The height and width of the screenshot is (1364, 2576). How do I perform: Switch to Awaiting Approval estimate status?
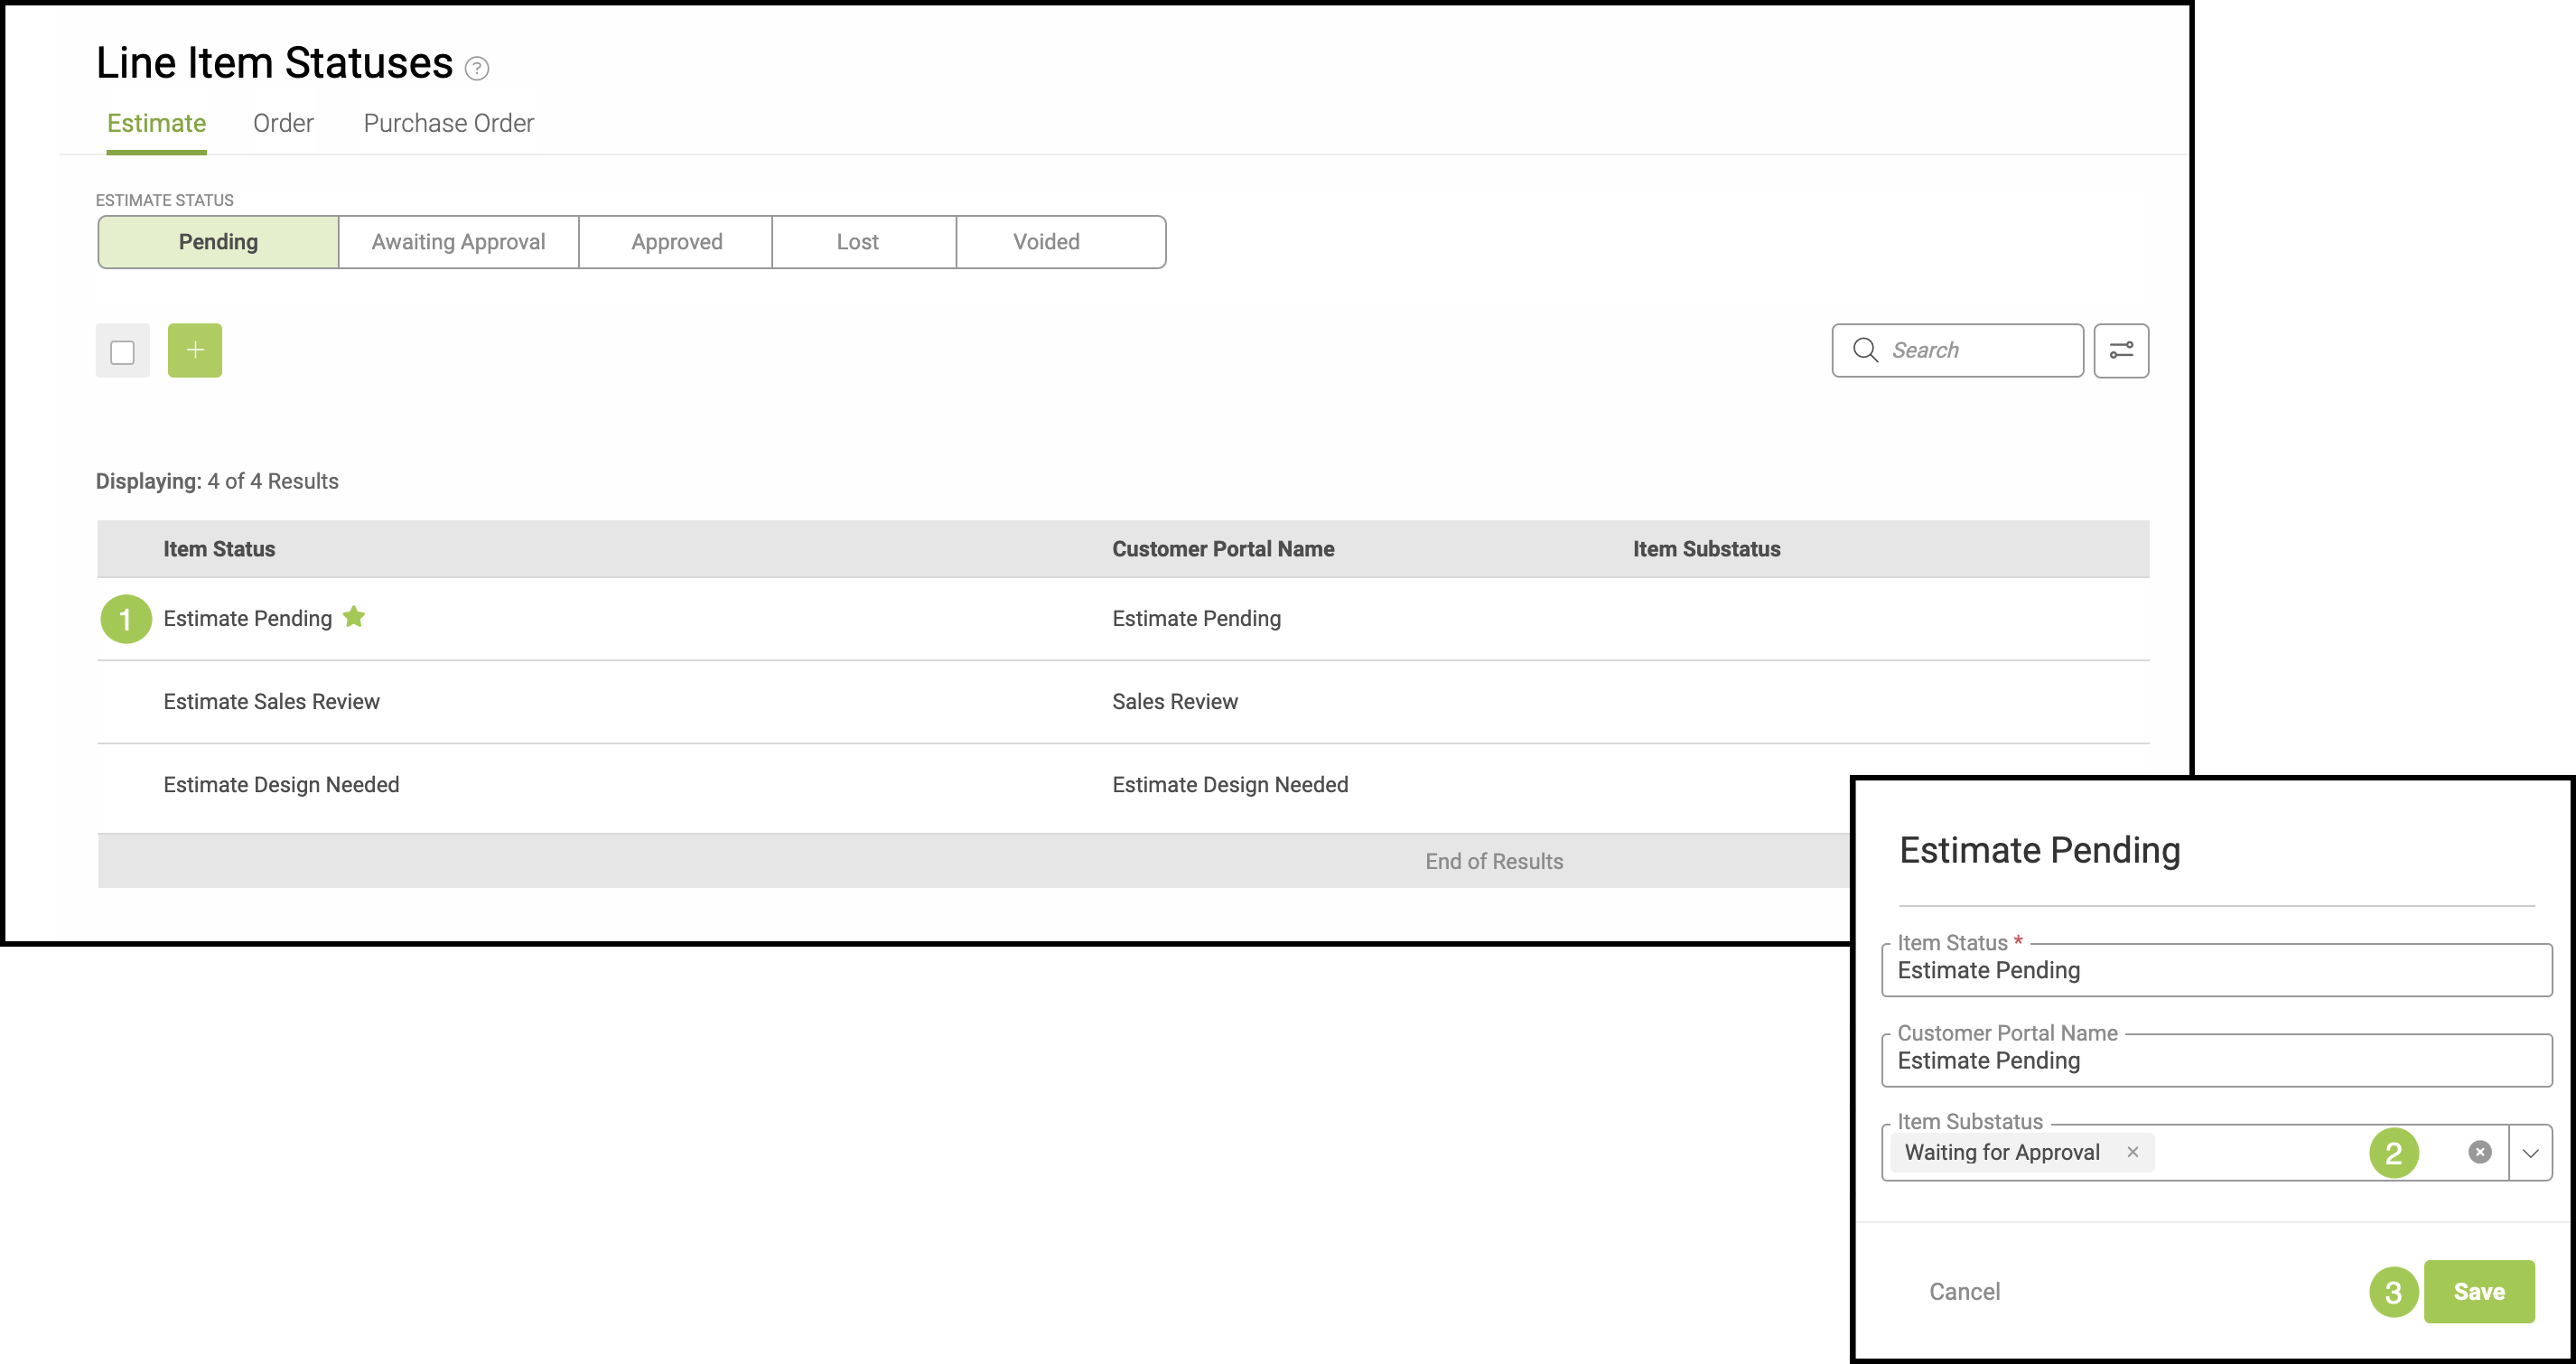(x=458, y=242)
